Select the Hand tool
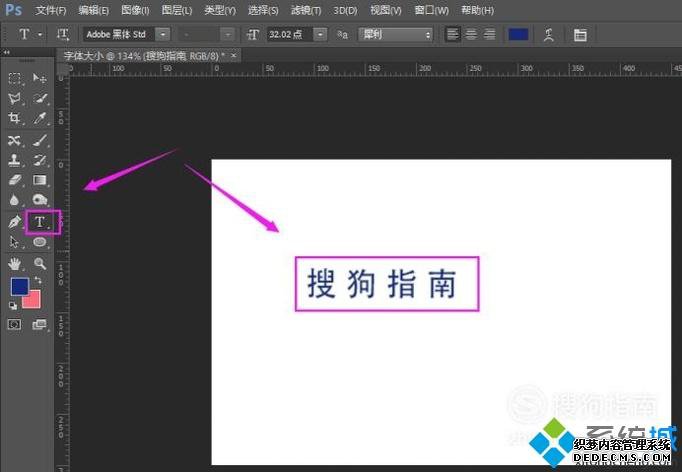 (14, 264)
